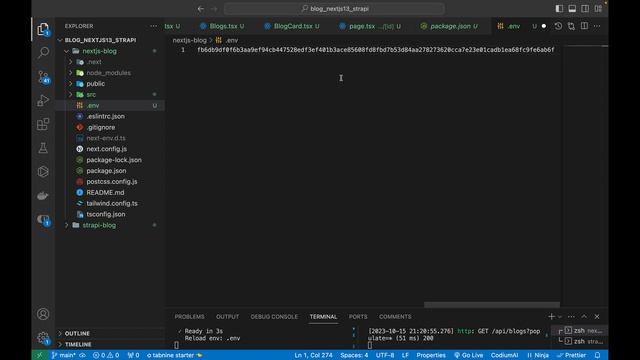Maximize the terminal panel size
This screenshot has width=640, height=360.
[584, 316]
